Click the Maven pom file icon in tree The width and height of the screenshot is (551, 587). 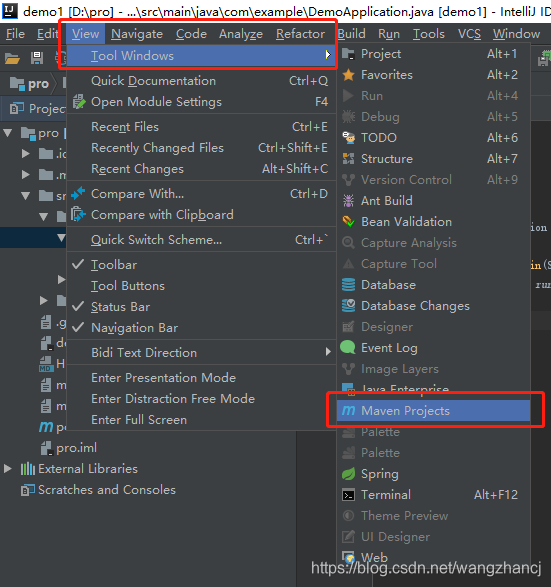pyautogui.click(x=46, y=427)
